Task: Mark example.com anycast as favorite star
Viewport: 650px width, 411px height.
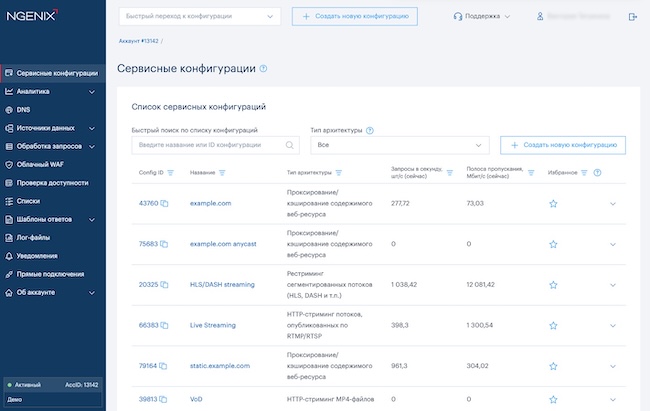Action: tap(553, 244)
